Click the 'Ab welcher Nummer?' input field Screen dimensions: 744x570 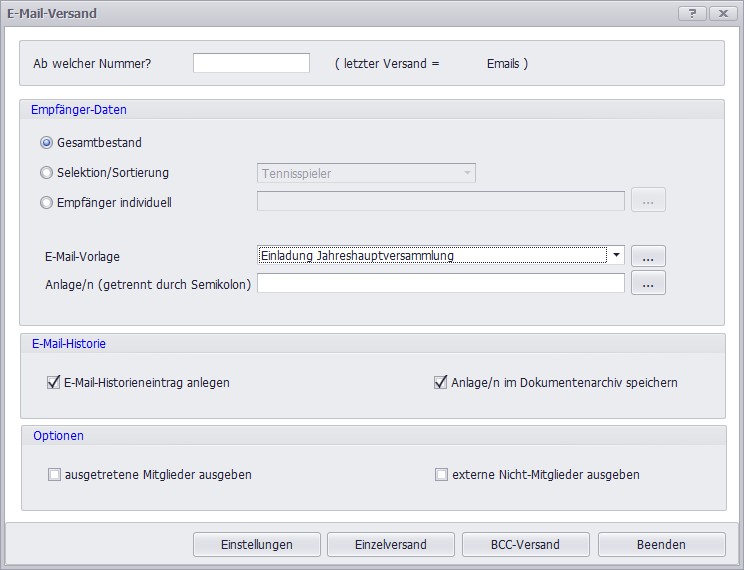[251, 63]
